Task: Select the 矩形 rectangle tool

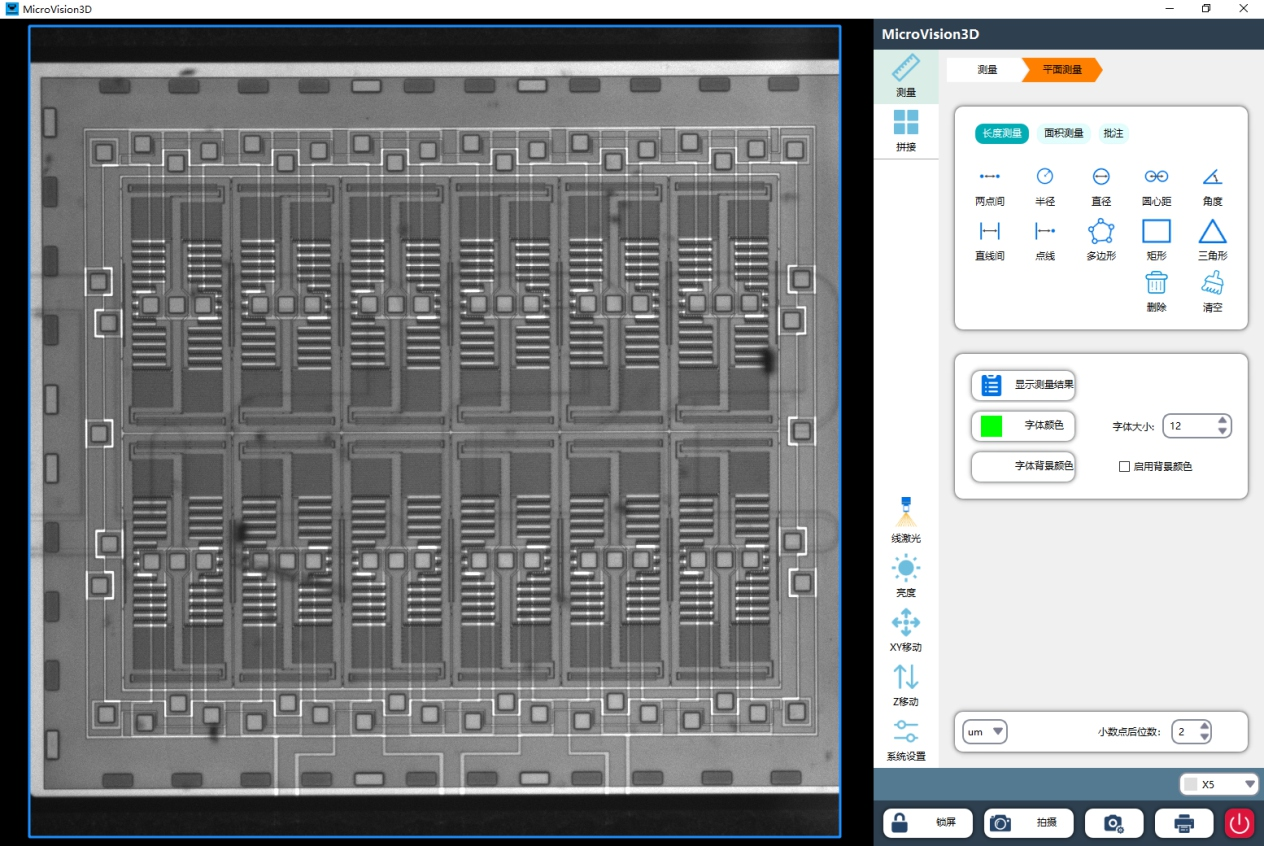Action: click(x=1157, y=241)
